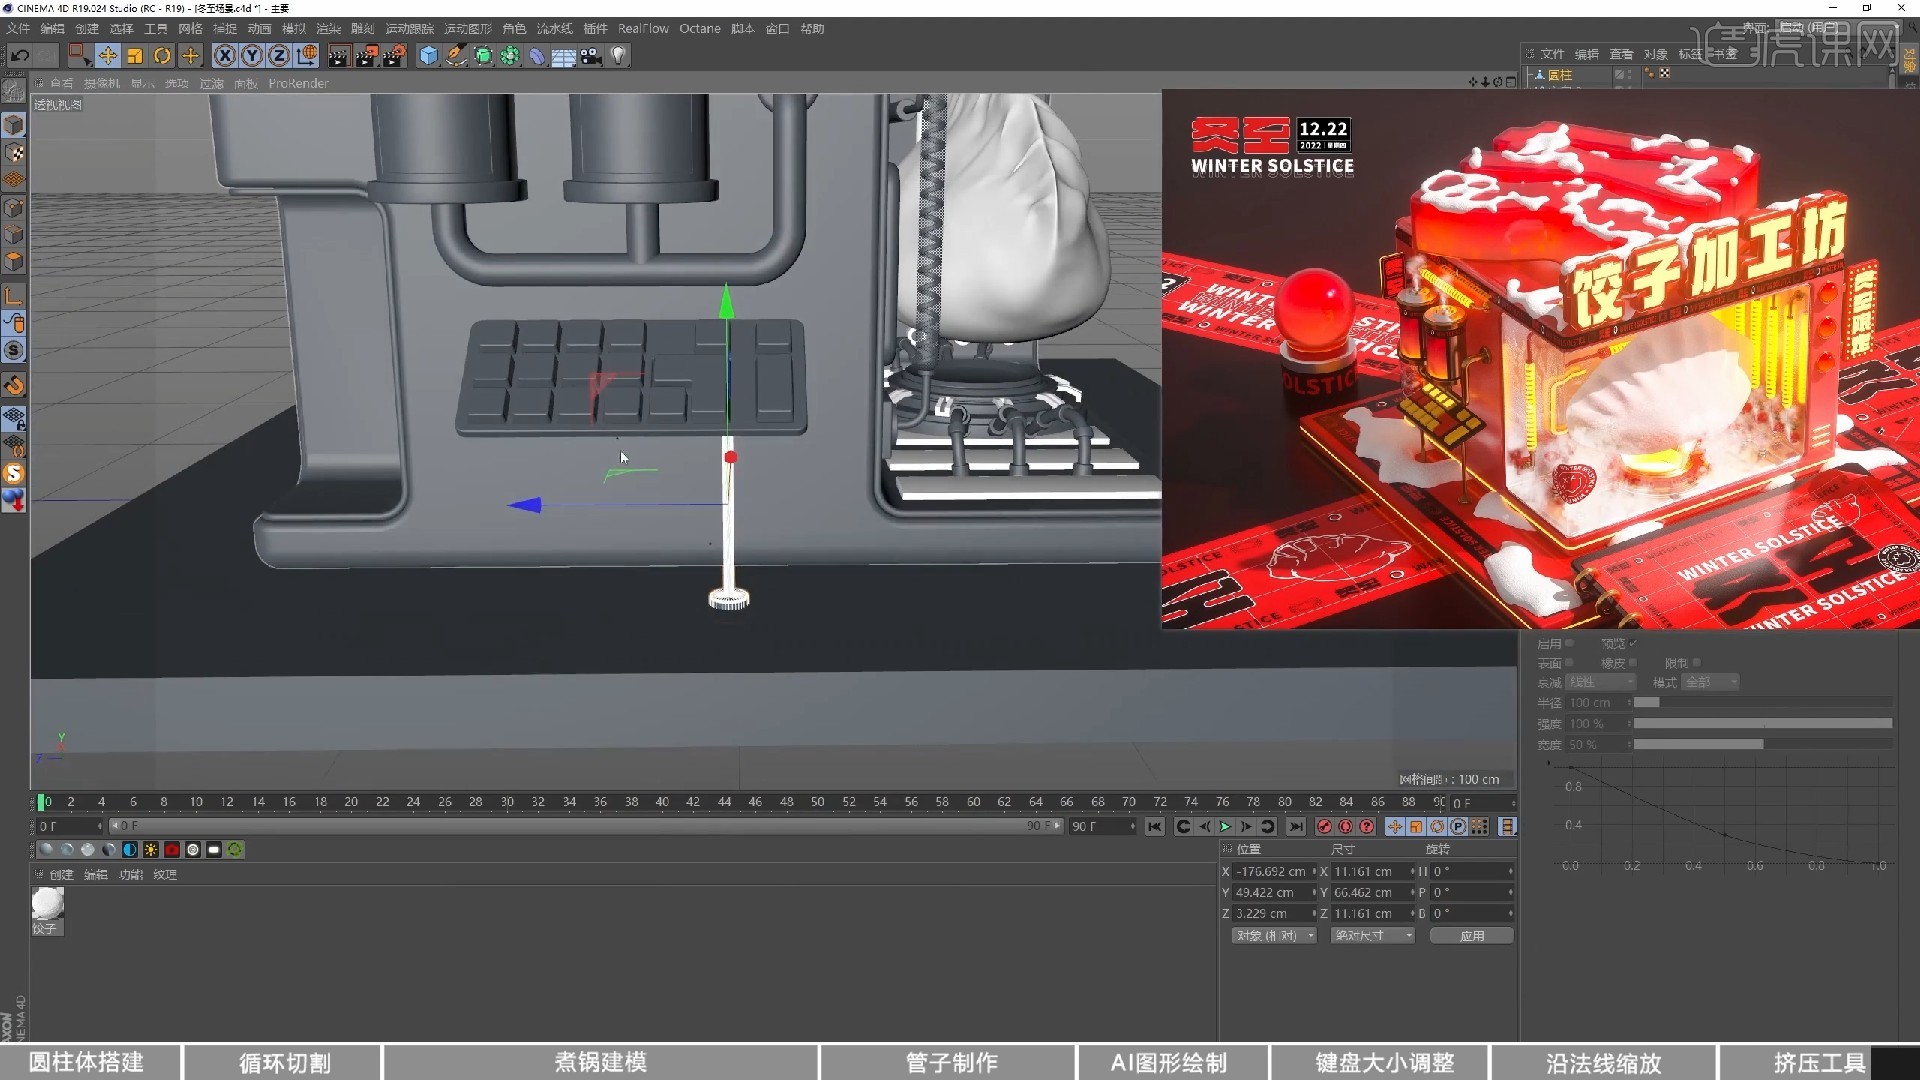Image resolution: width=1920 pixels, height=1080 pixels.
Task: Open the Subdivision Surface generator icon
Action: pyautogui.click(x=483, y=56)
